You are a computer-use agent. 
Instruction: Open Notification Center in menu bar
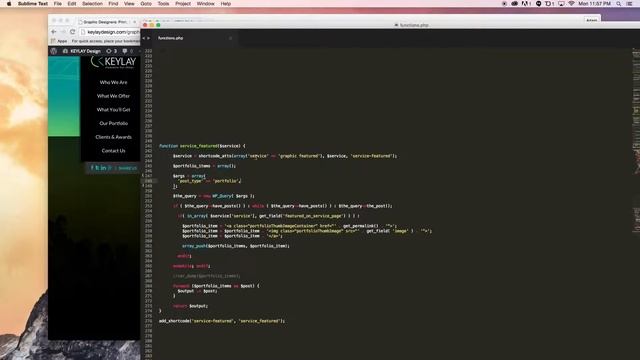coord(630,4)
